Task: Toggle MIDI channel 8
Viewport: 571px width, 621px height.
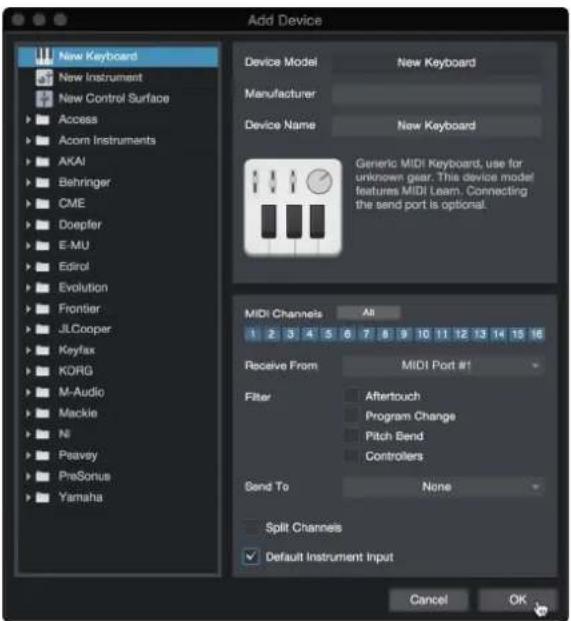Action: pyautogui.click(x=385, y=334)
